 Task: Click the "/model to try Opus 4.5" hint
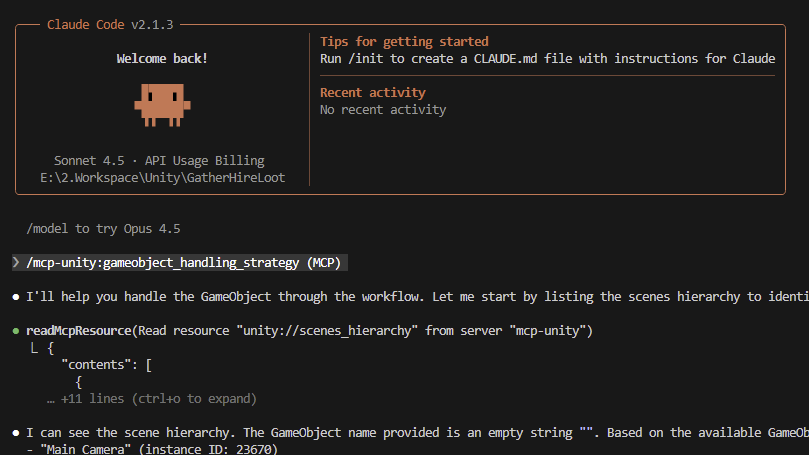[103, 229]
